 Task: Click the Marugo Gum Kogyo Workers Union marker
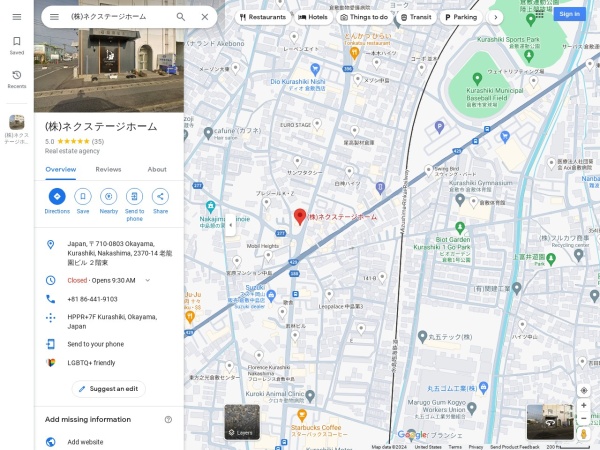click(x=472, y=408)
